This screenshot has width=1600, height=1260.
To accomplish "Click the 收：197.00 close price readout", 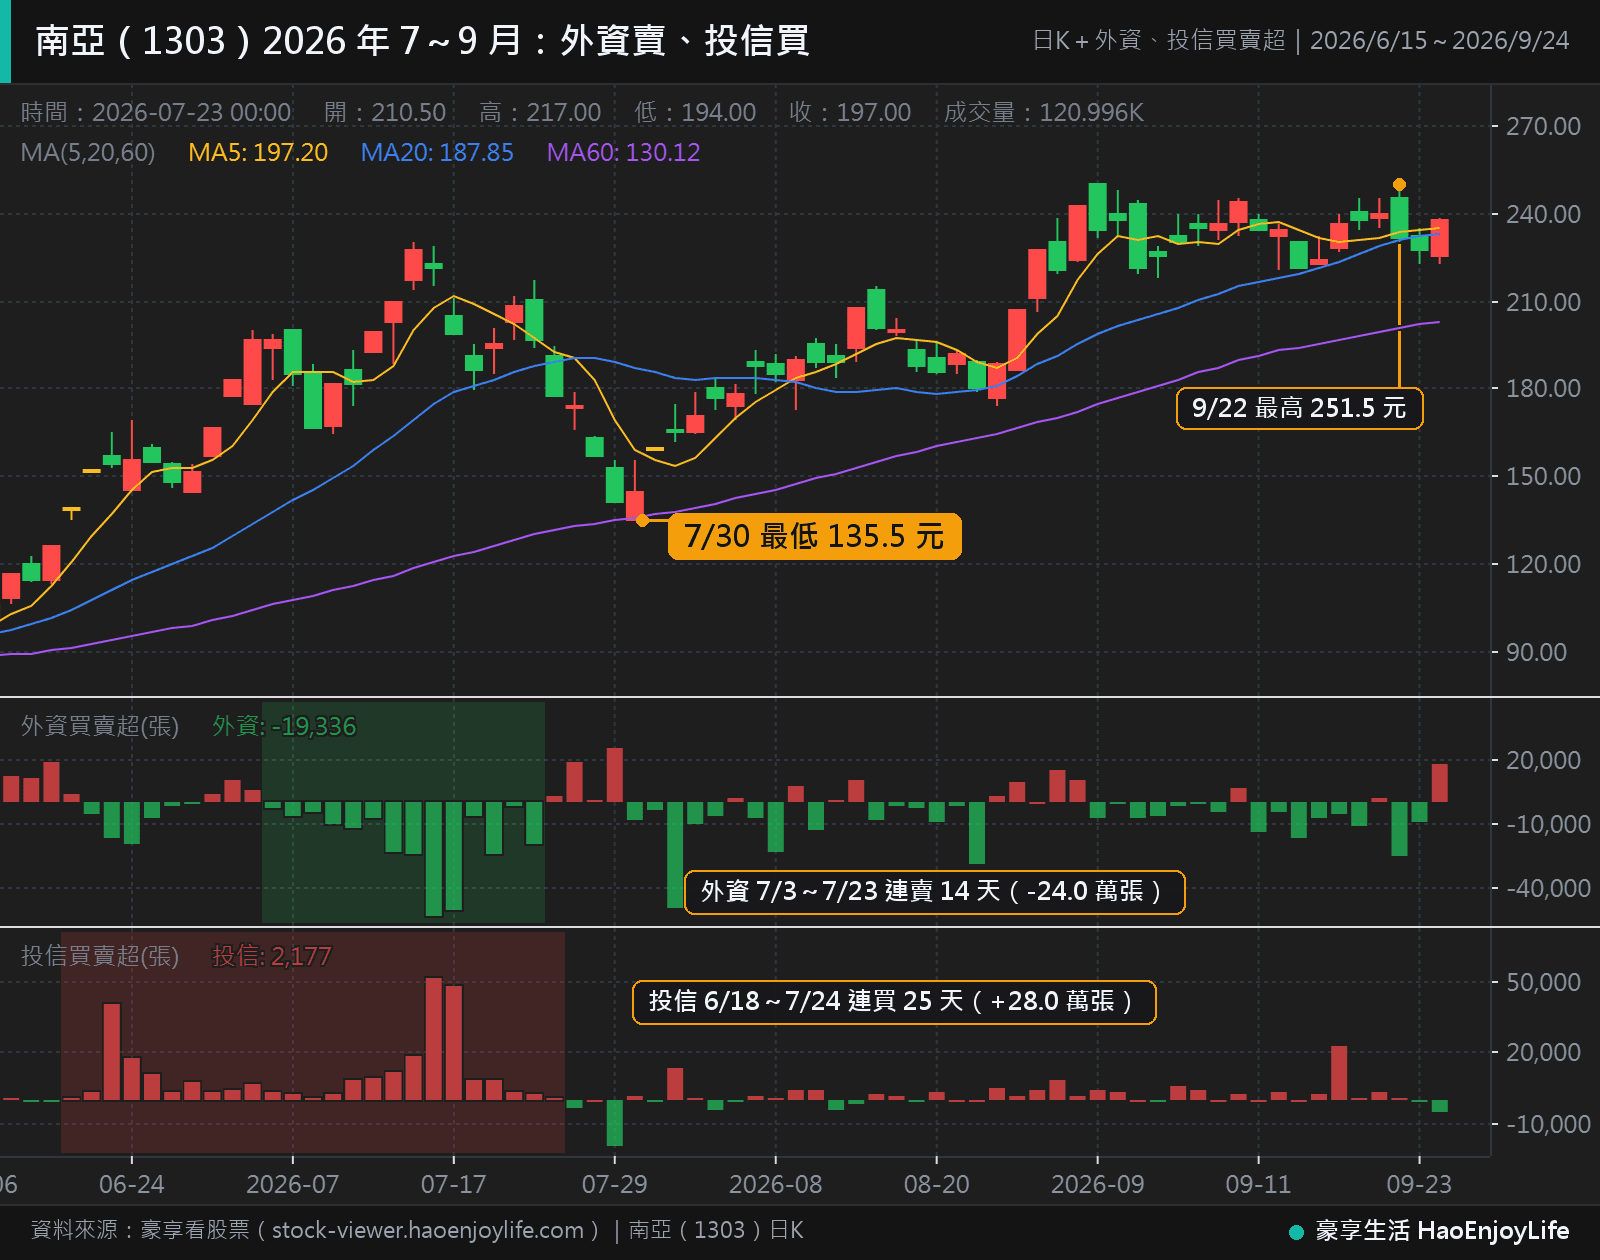I will (850, 112).
